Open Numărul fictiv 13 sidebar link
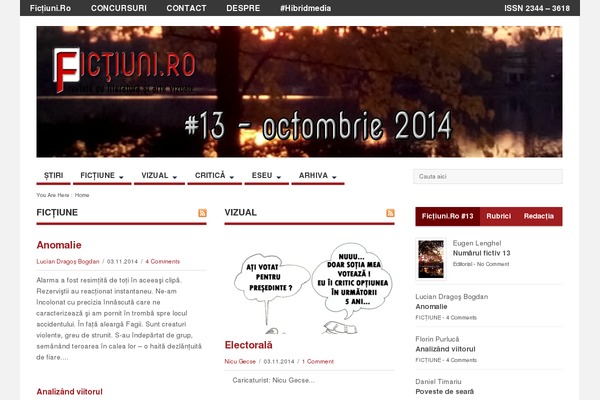This screenshot has width=600, height=400. pos(481,253)
